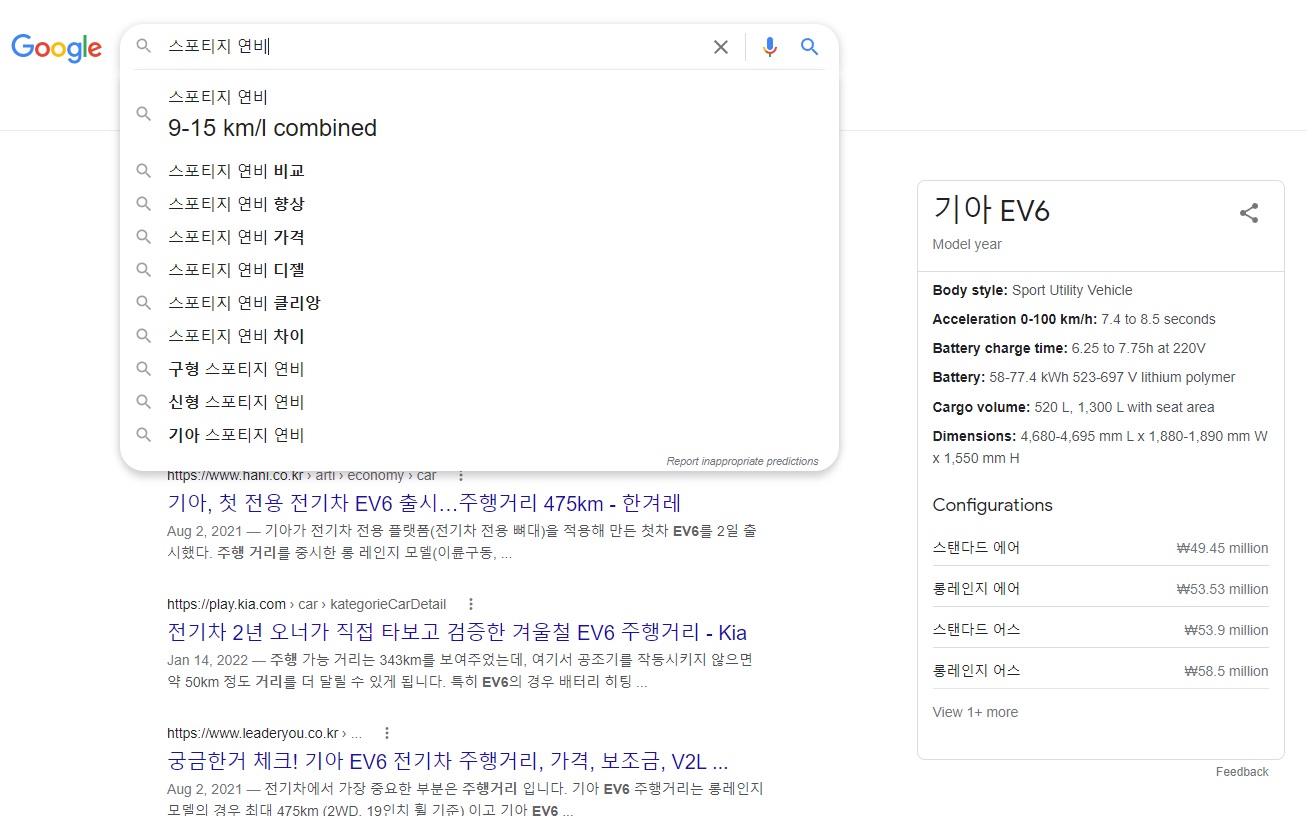Click the magnifier icon beside "구형 스포티지 연비"
1307x816 pixels.
[x=143, y=368]
